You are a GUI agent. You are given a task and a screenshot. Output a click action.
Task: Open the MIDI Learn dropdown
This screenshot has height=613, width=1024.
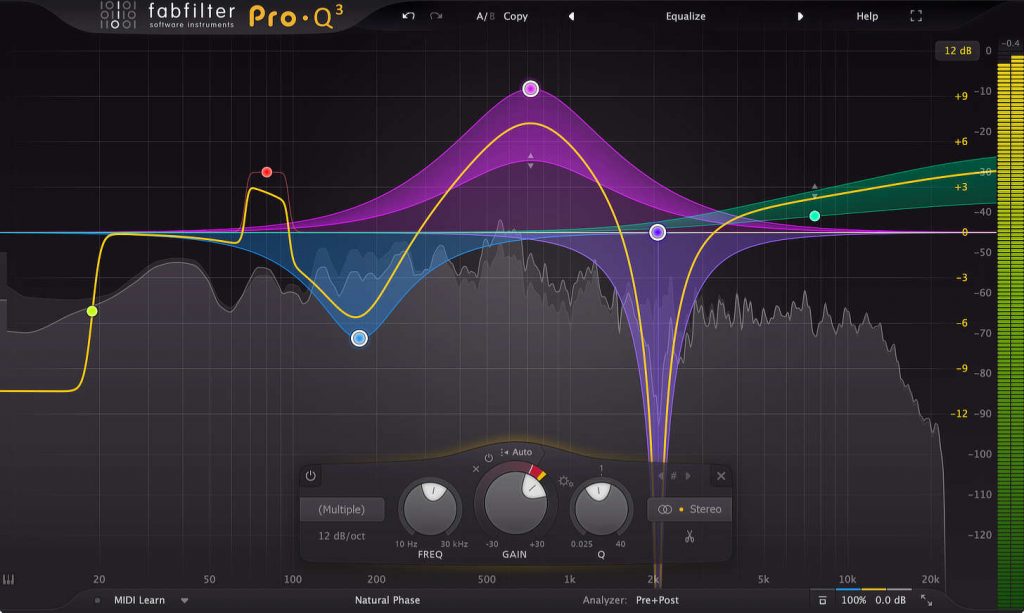pos(183,601)
